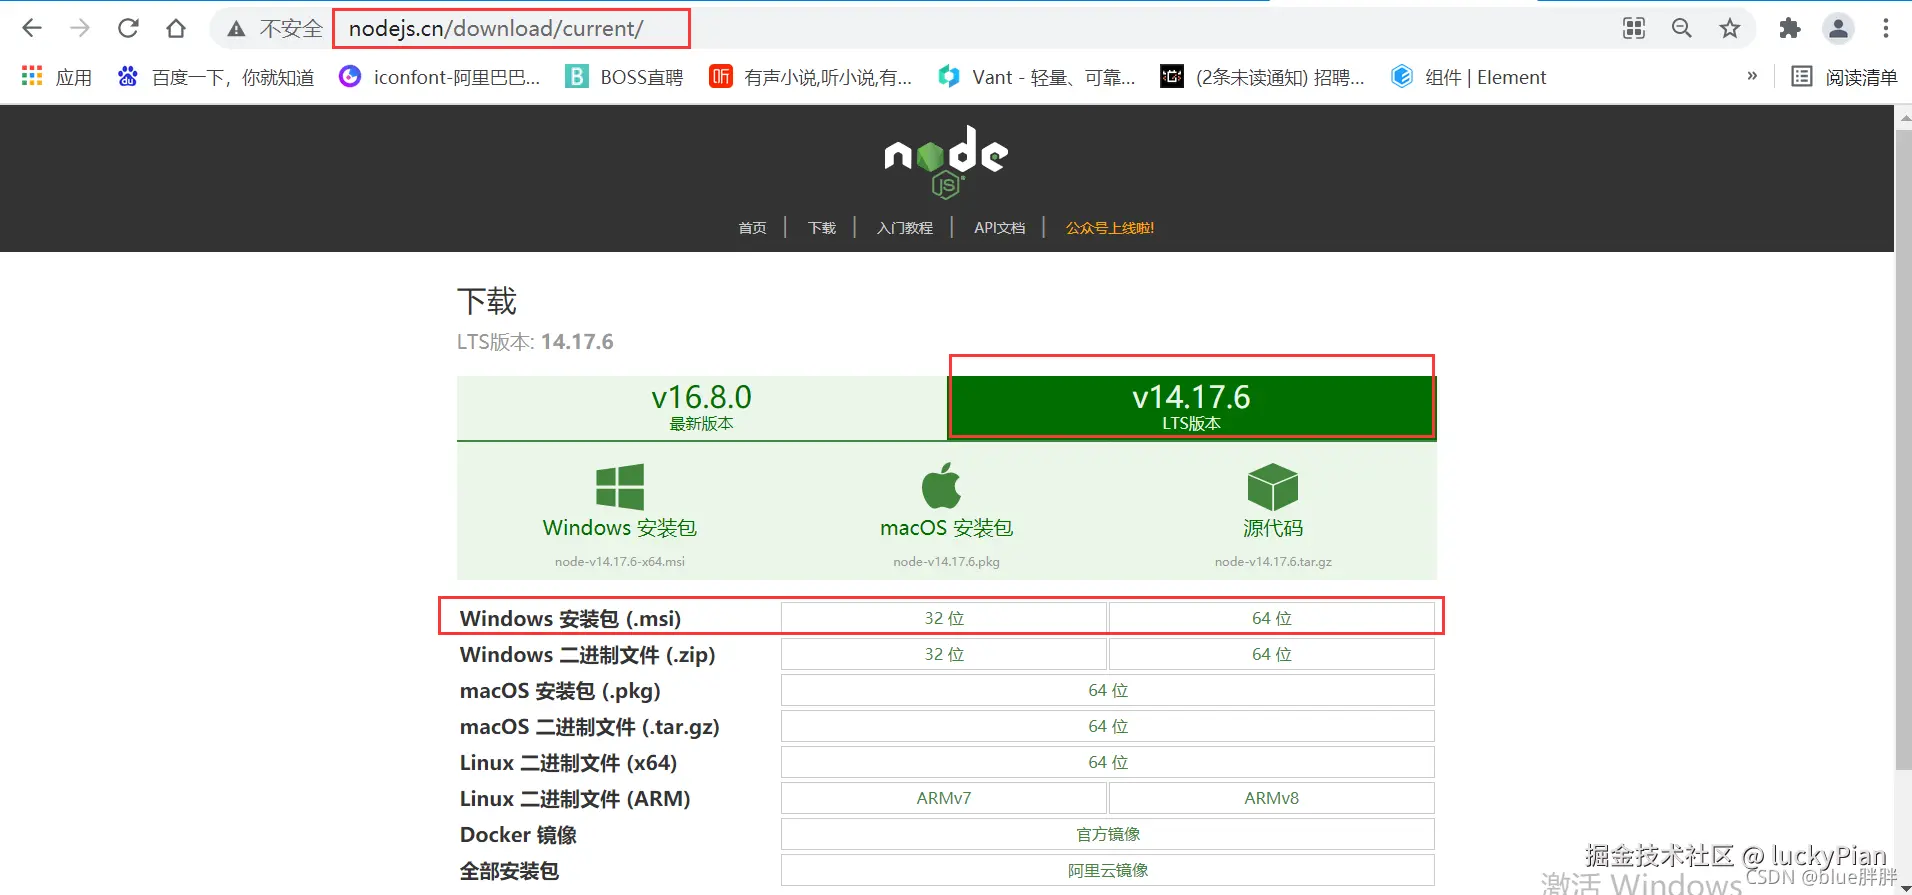
Task: Click file name node-v14.17.6.tar.gz
Action: click(1273, 562)
